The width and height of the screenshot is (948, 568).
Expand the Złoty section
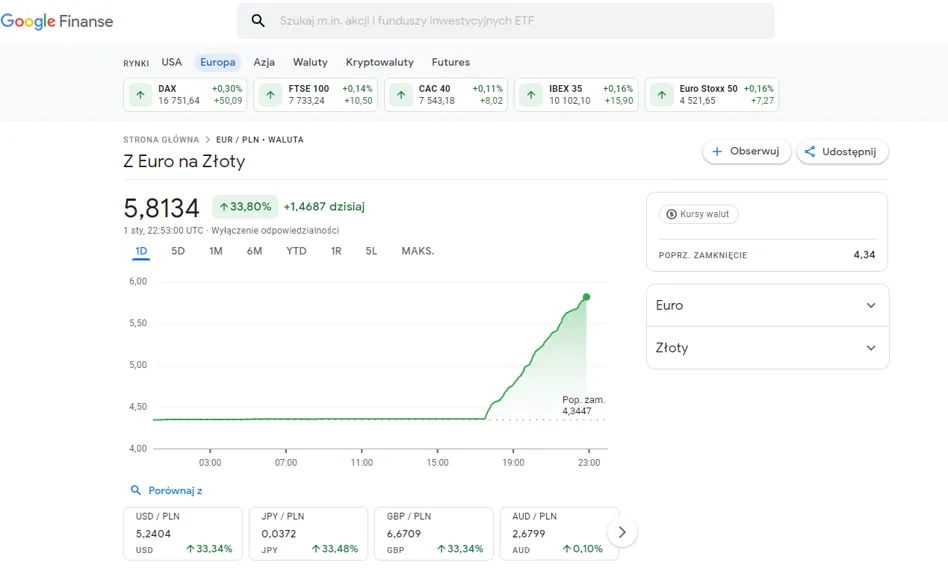click(x=767, y=348)
